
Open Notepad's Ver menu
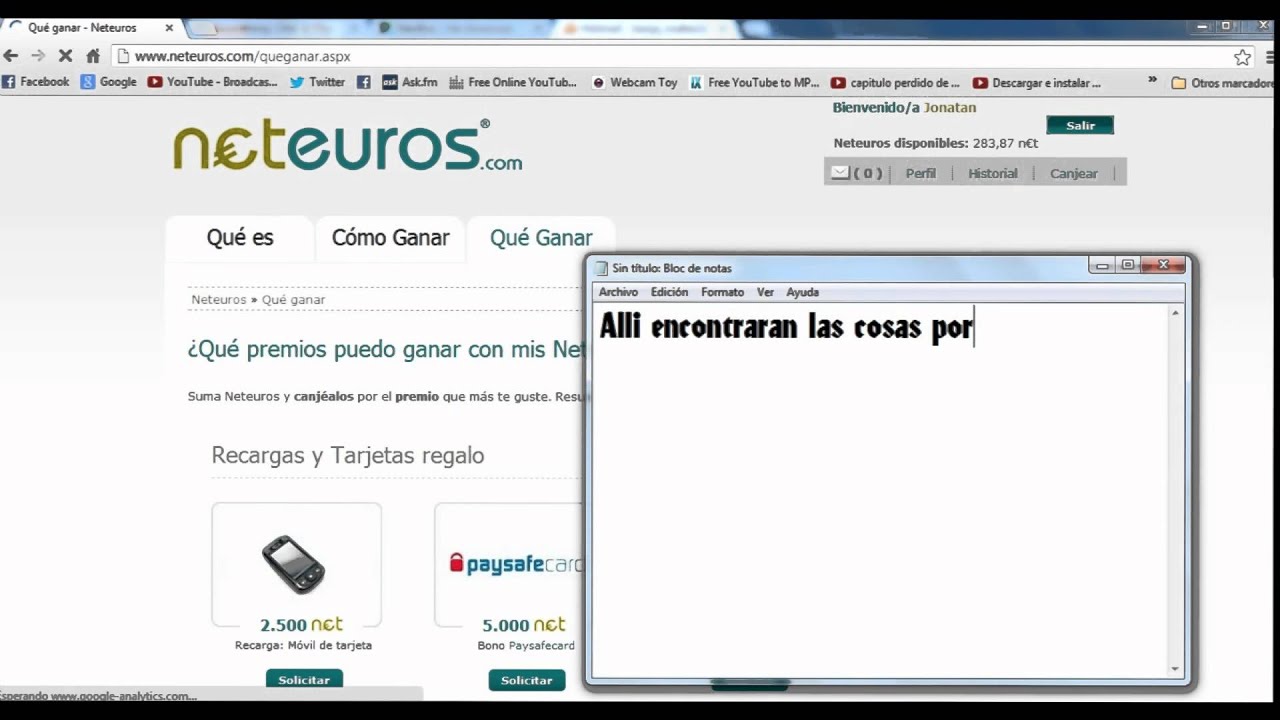tap(765, 292)
